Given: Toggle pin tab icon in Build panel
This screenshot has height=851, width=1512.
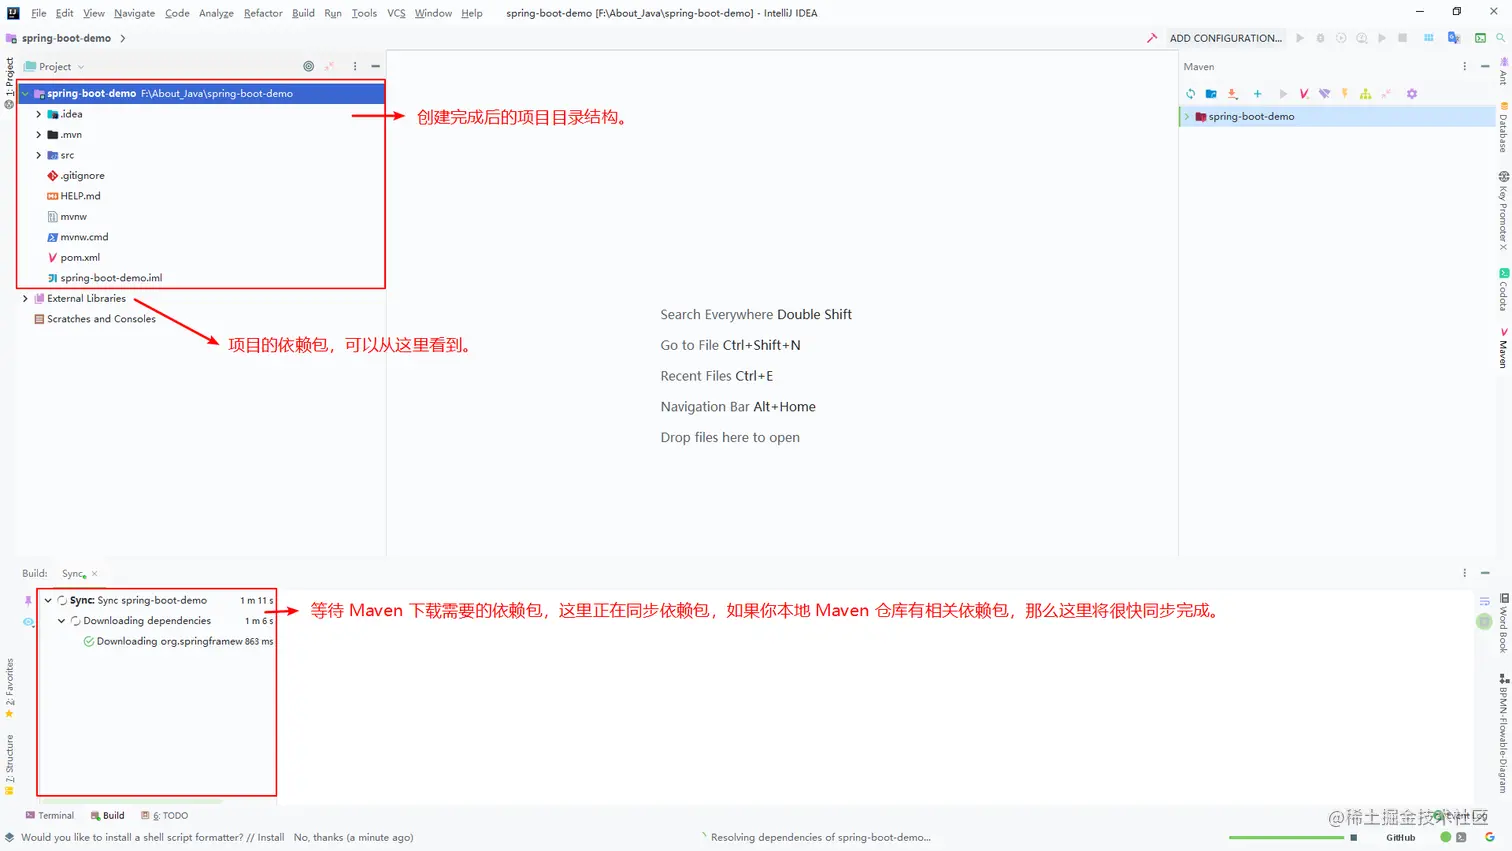Looking at the screenshot, I should coord(28,601).
